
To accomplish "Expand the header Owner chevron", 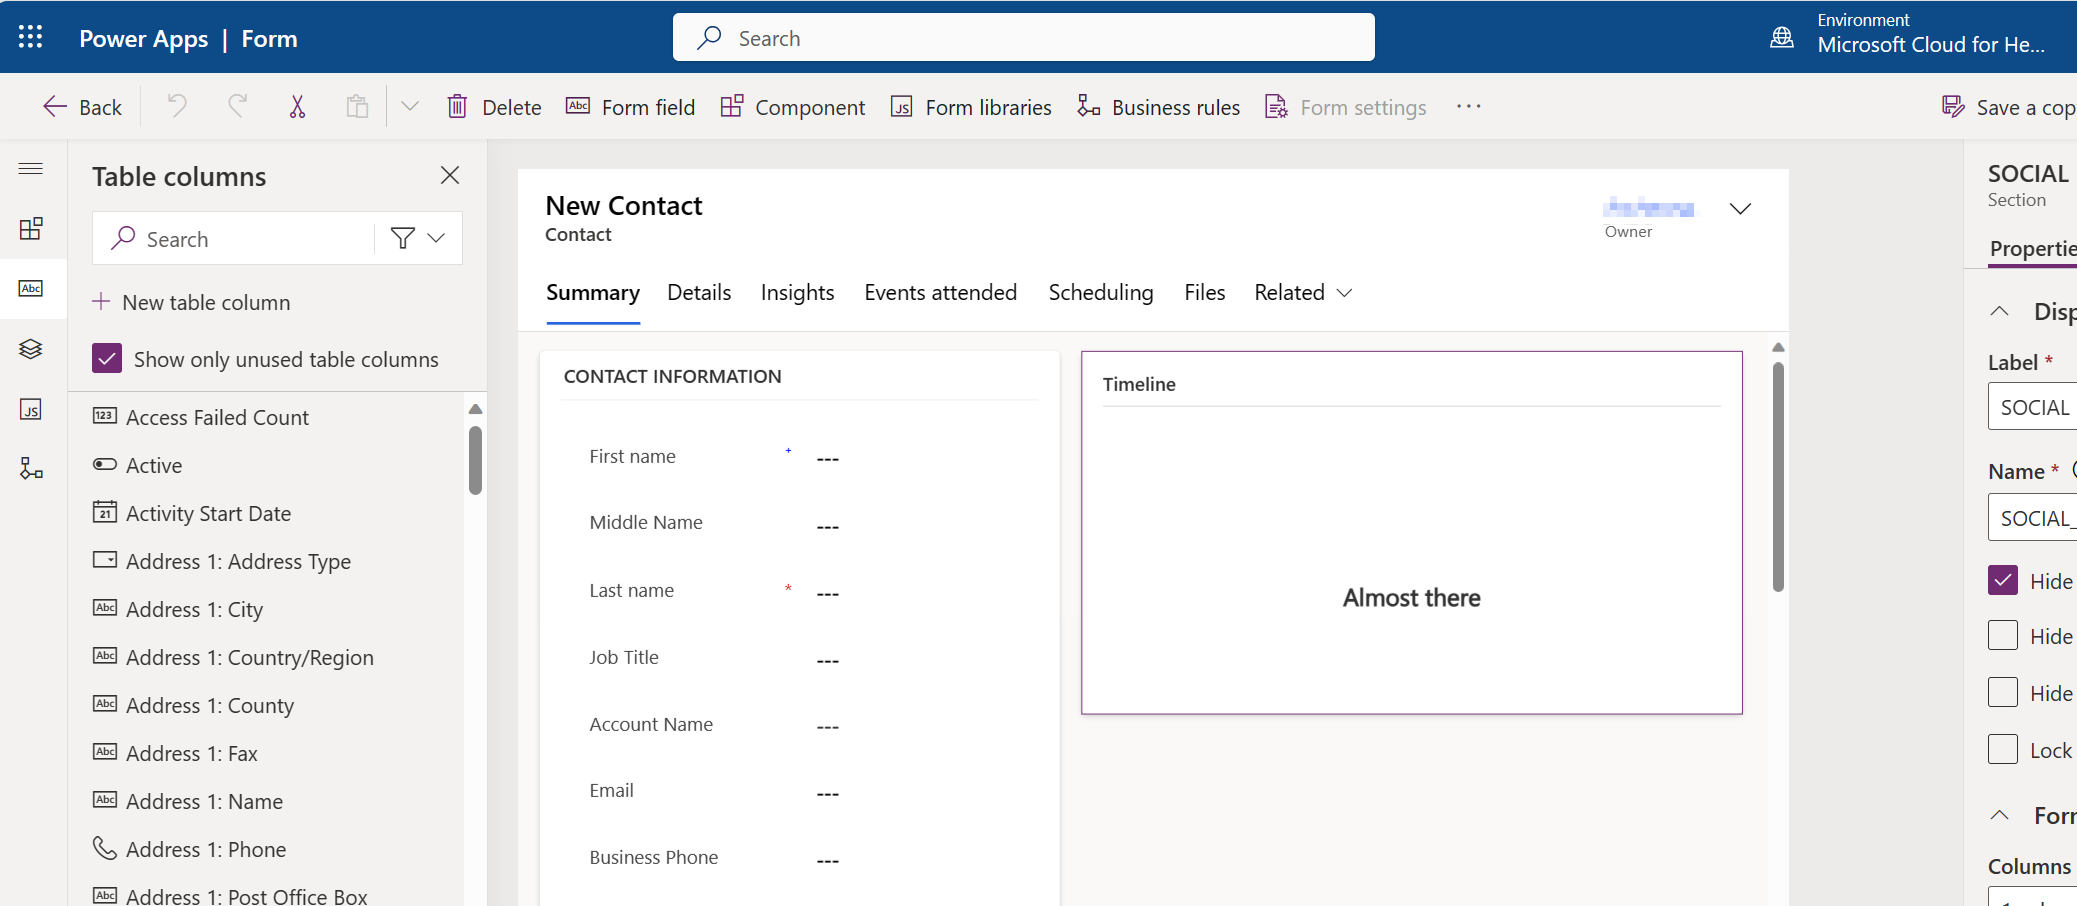I will click(1740, 208).
